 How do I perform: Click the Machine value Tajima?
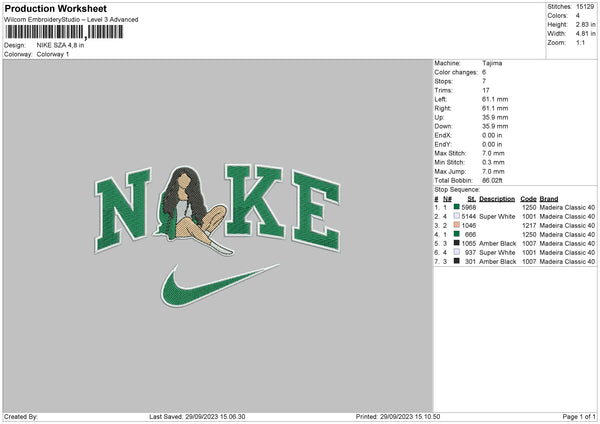pyautogui.click(x=492, y=62)
